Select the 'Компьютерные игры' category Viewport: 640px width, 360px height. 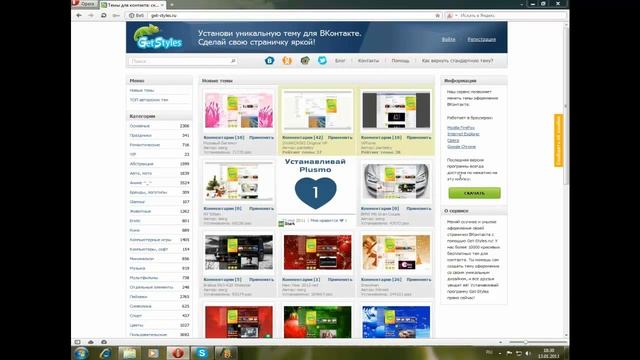click(159, 240)
